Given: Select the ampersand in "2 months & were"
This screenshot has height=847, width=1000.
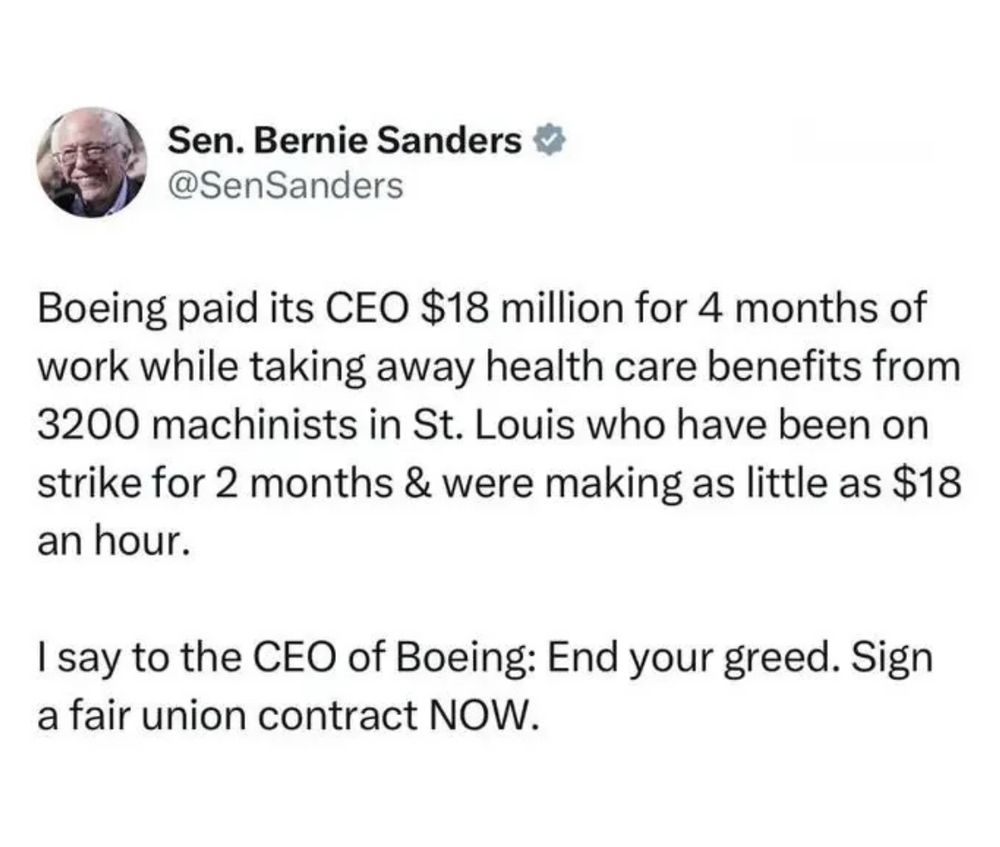Looking at the screenshot, I should tap(417, 484).
